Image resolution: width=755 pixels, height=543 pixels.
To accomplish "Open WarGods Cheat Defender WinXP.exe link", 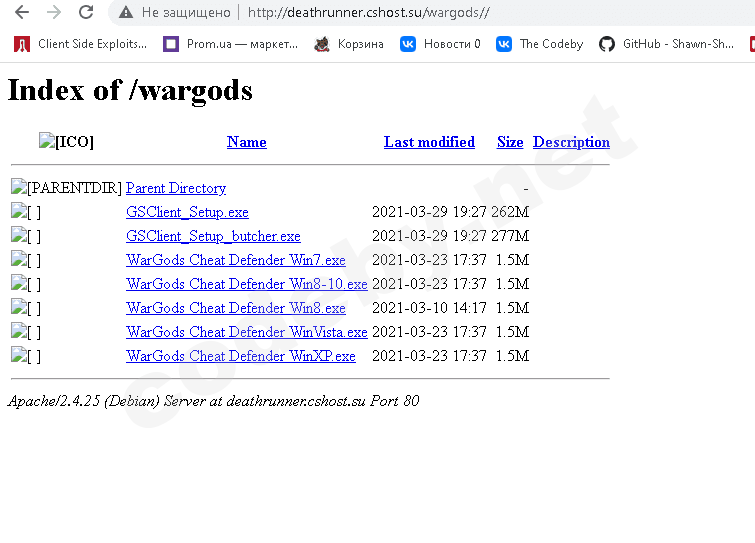I will [x=241, y=356].
